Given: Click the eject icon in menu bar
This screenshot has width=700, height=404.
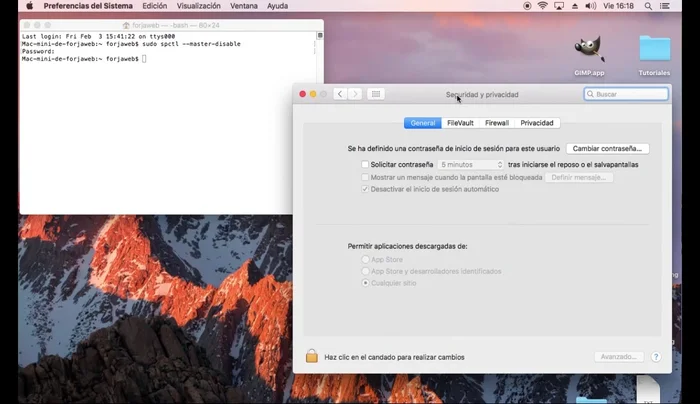Looking at the screenshot, I should click(x=575, y=6).
